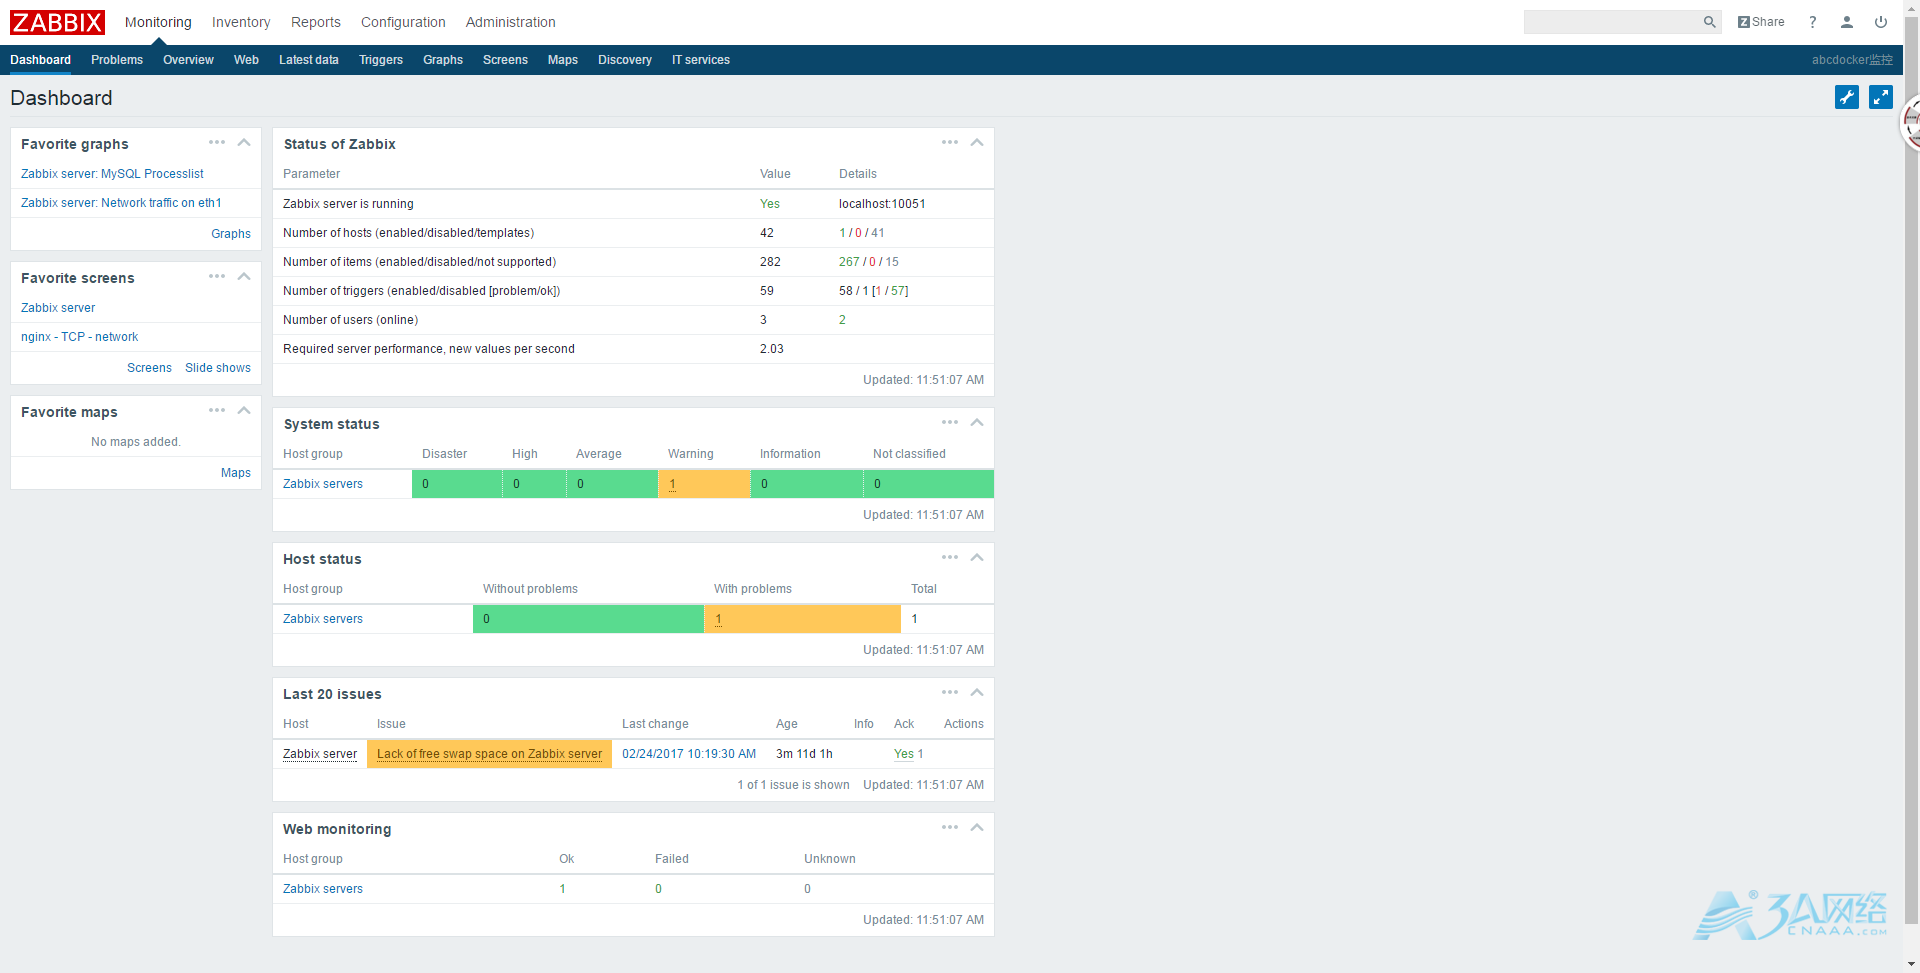Open the Reports main menu
This screenshot has height=973, width=1920.
click(316, 22)
